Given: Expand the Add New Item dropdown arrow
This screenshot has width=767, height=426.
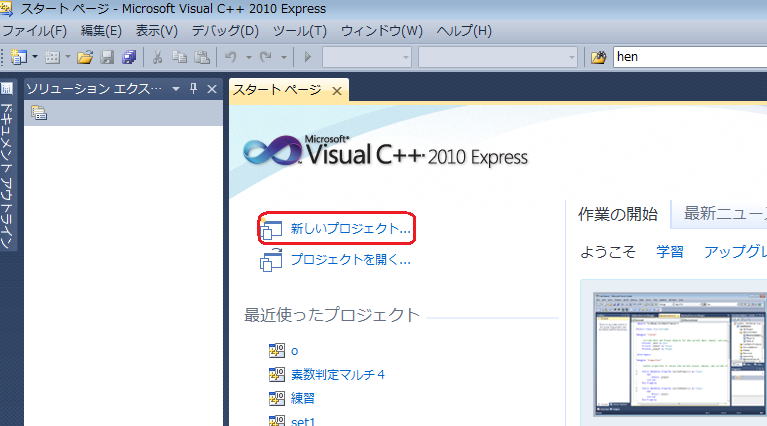Looking at the screenshot, I should click(68, 57).
